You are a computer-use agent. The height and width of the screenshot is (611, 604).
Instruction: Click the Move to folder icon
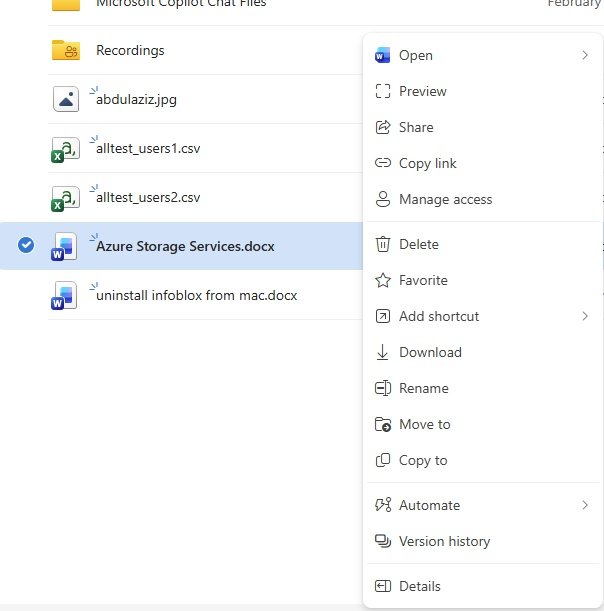(383, 424)
